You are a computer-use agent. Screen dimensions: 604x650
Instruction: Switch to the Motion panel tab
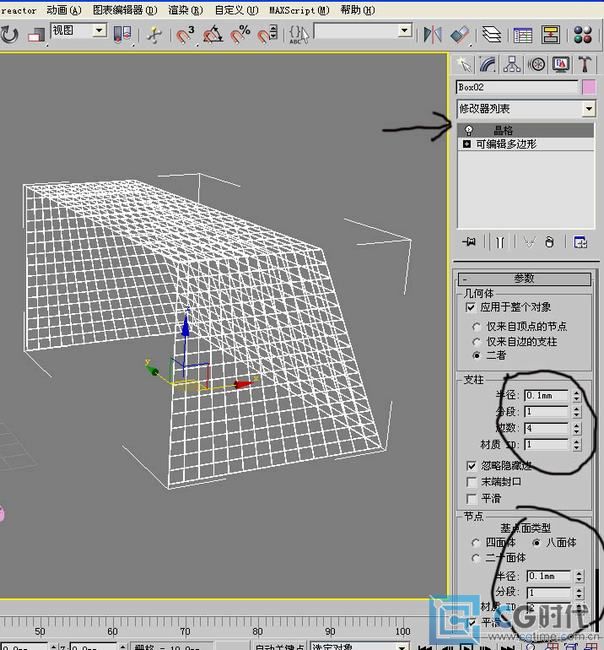[536, 64]
